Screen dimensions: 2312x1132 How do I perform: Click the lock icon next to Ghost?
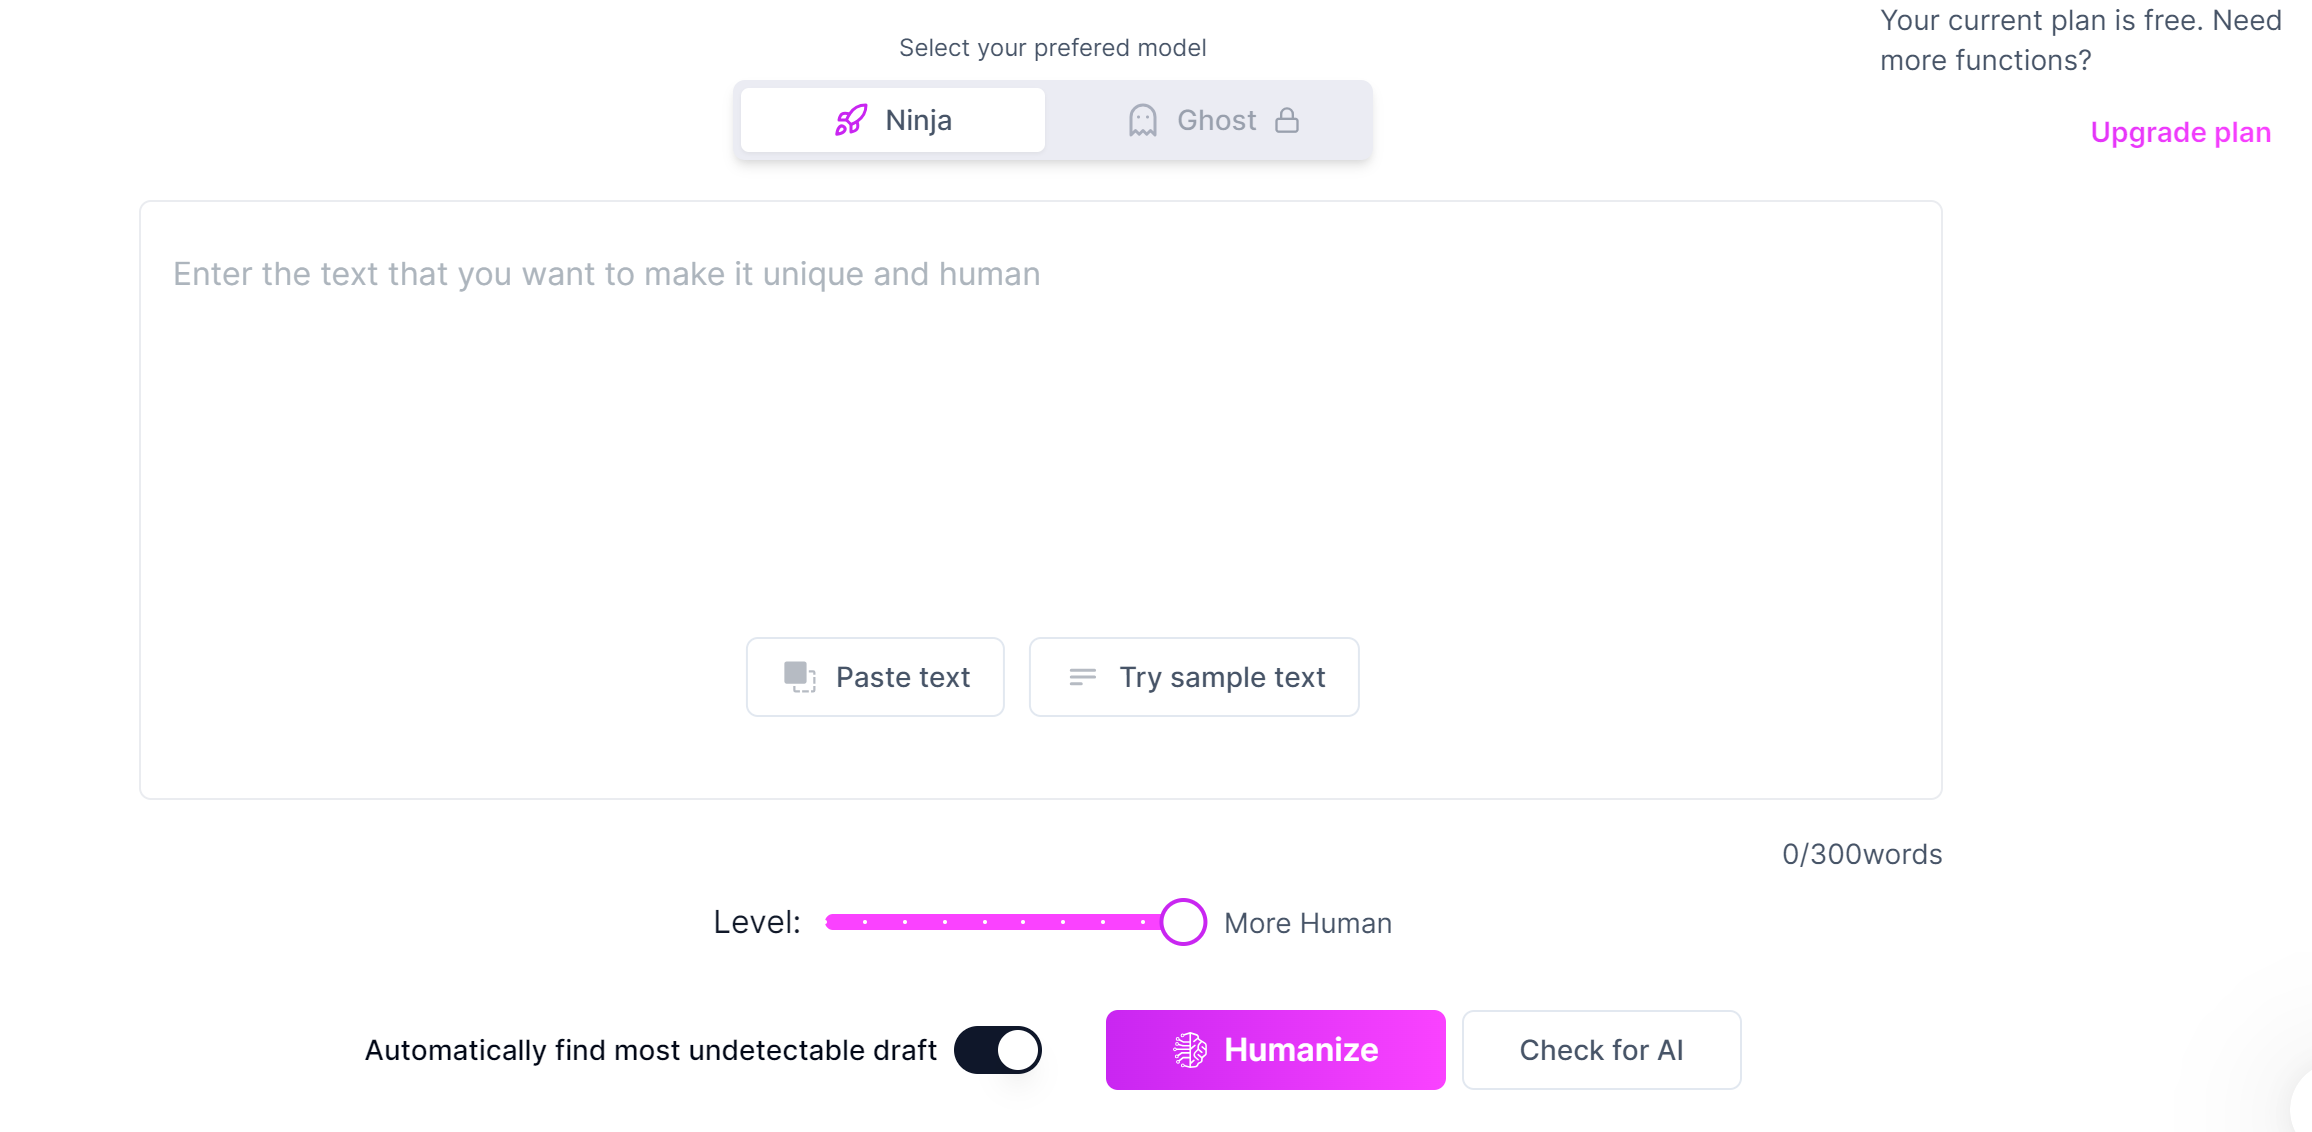click(x=1289, y=119)
